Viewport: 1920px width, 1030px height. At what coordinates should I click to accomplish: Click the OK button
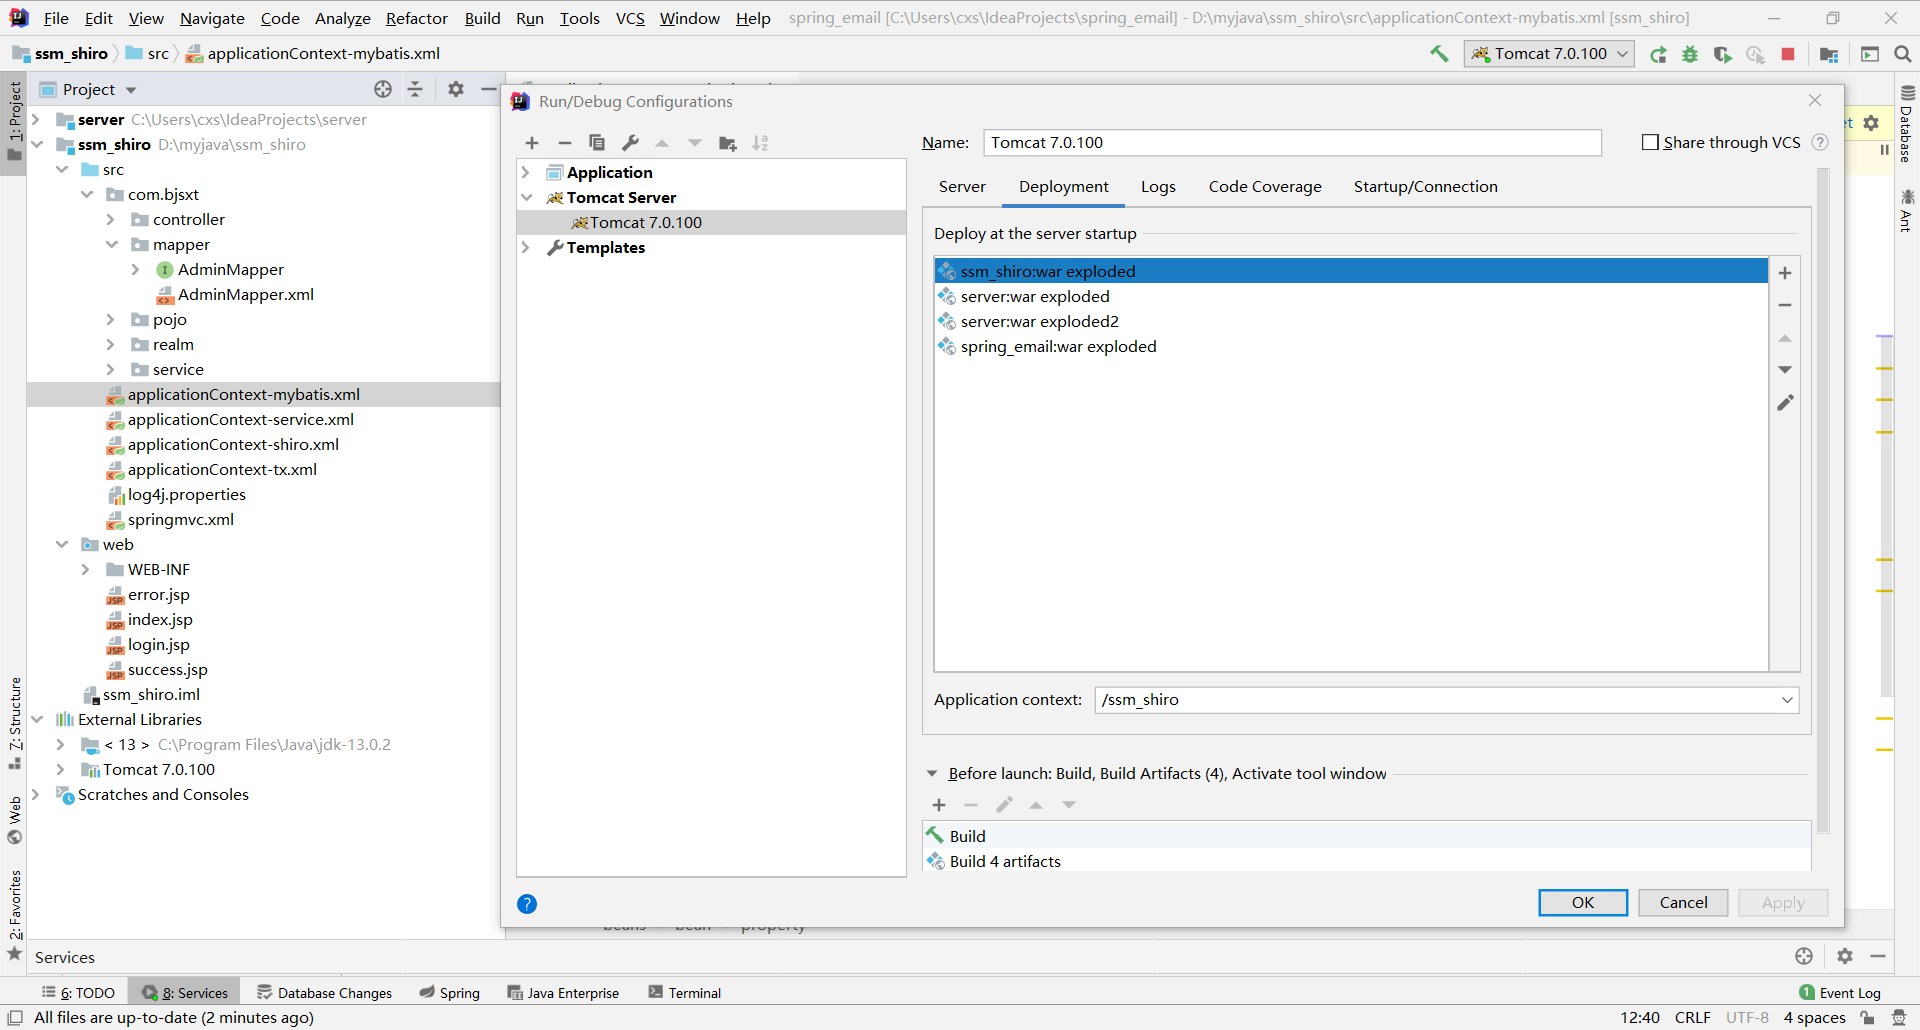[1583, 902]
